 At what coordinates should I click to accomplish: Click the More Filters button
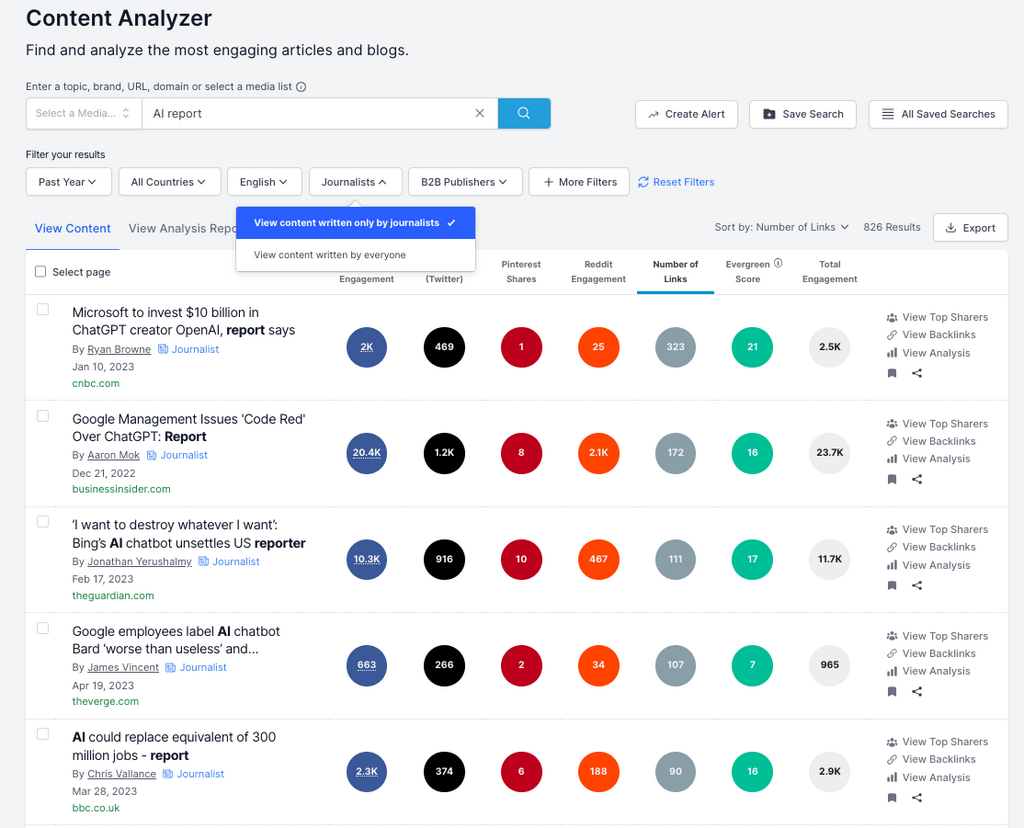tap(579, 182)
